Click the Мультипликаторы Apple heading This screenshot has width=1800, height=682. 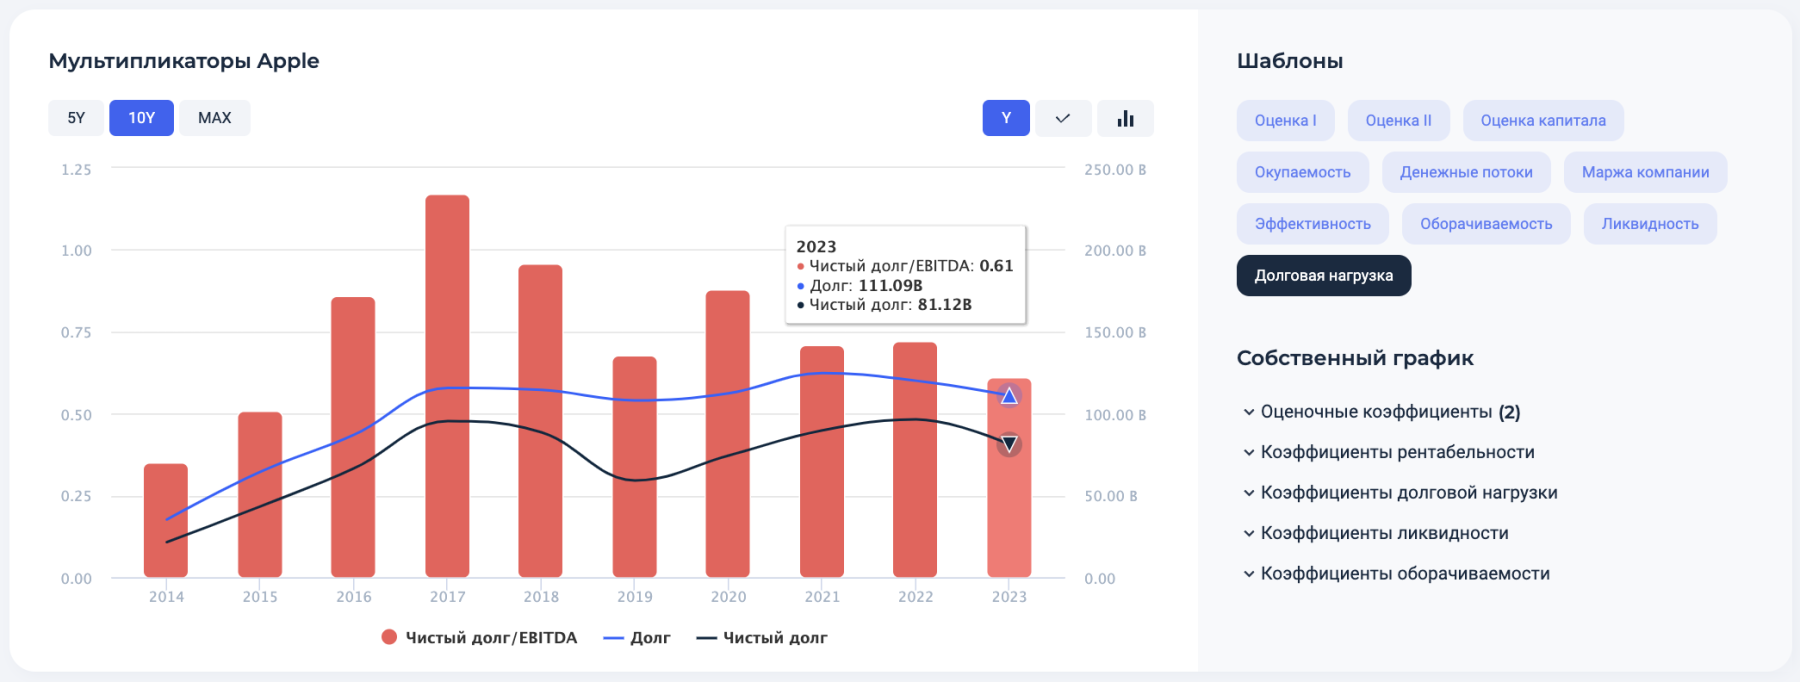[184, 61]
